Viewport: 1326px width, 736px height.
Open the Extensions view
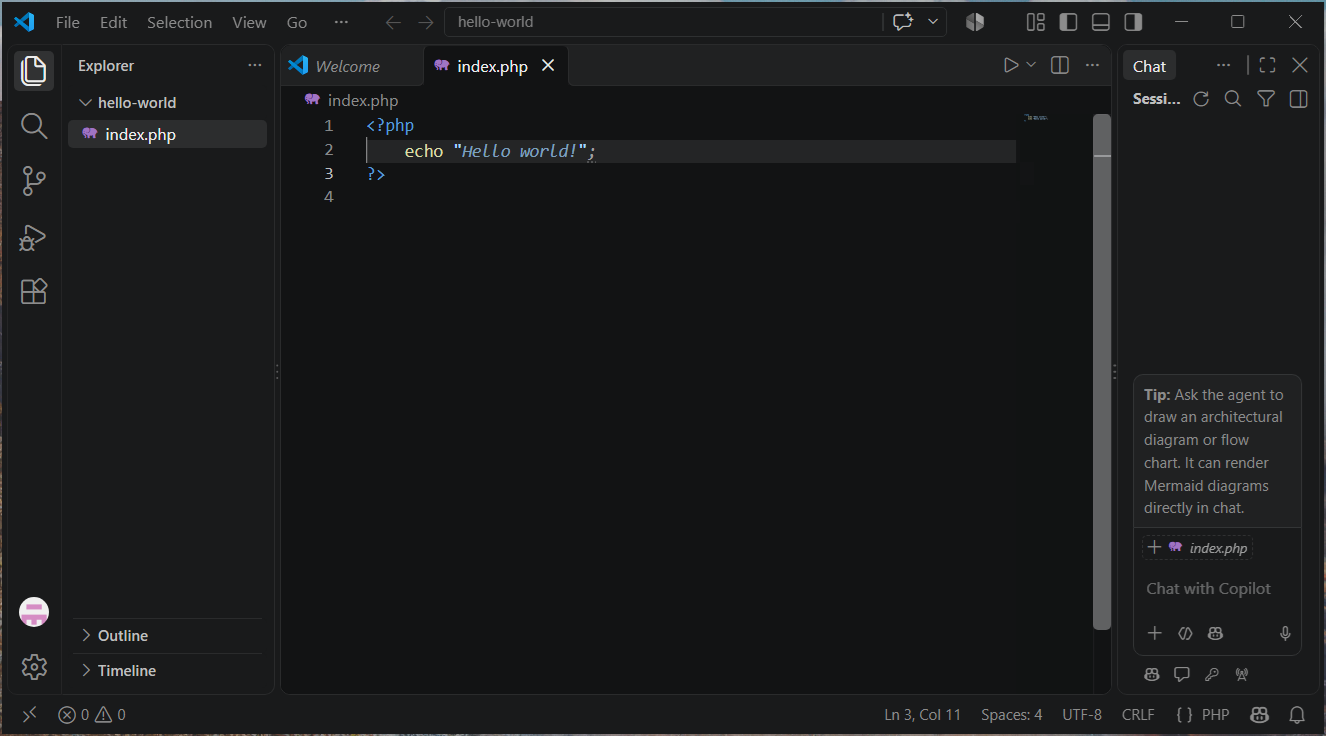pos(34,291)
